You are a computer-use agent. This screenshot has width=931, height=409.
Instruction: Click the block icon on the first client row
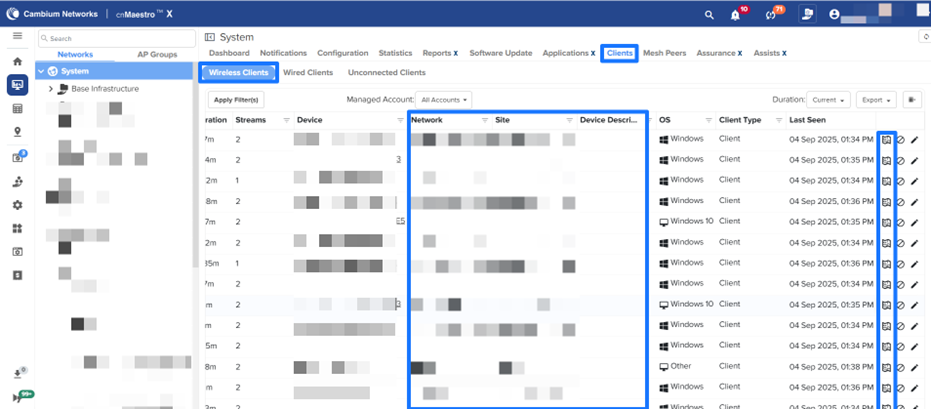point(900,139)
